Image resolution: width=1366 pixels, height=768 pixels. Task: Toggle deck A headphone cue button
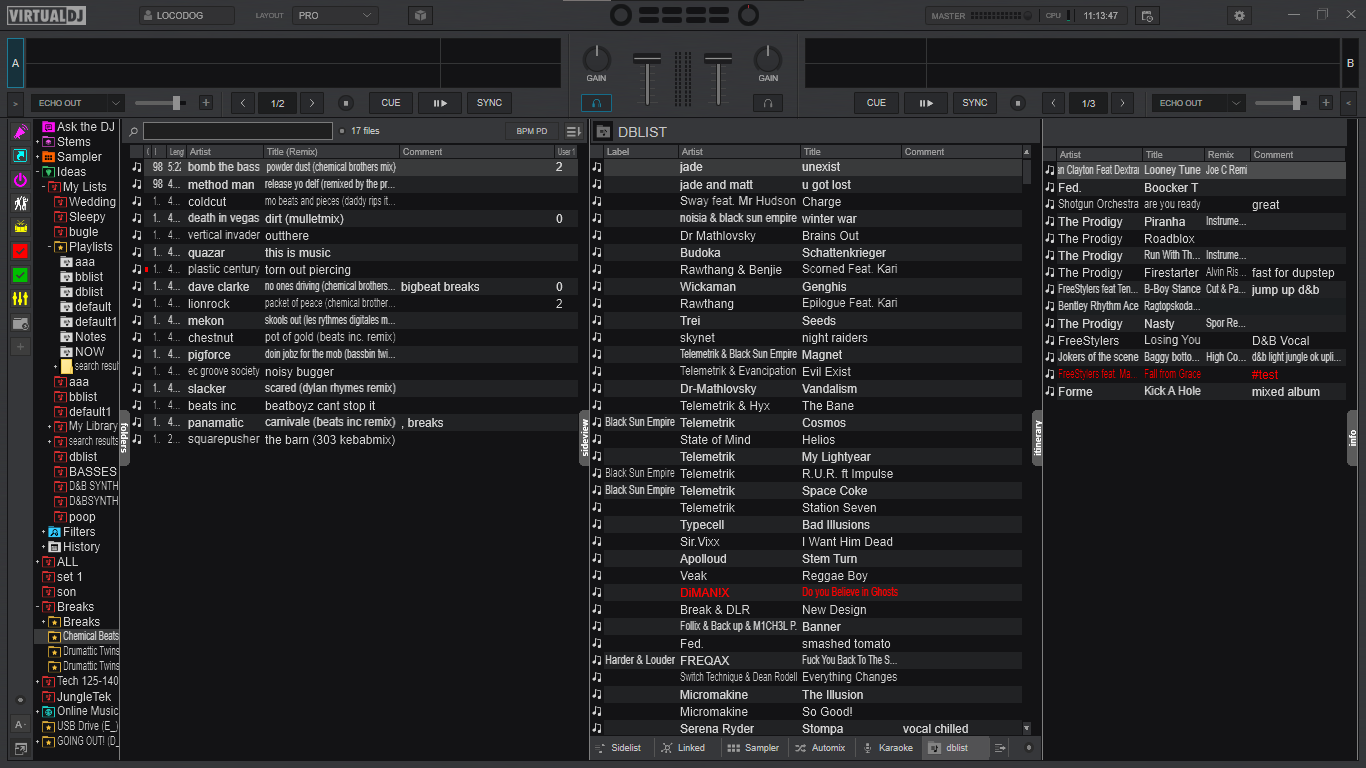point(596,103)
